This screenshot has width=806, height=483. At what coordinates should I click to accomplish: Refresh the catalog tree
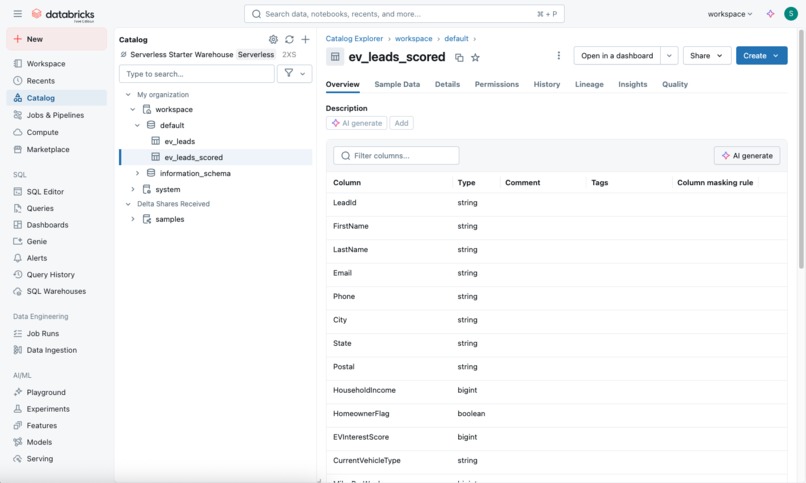point(289,40)
